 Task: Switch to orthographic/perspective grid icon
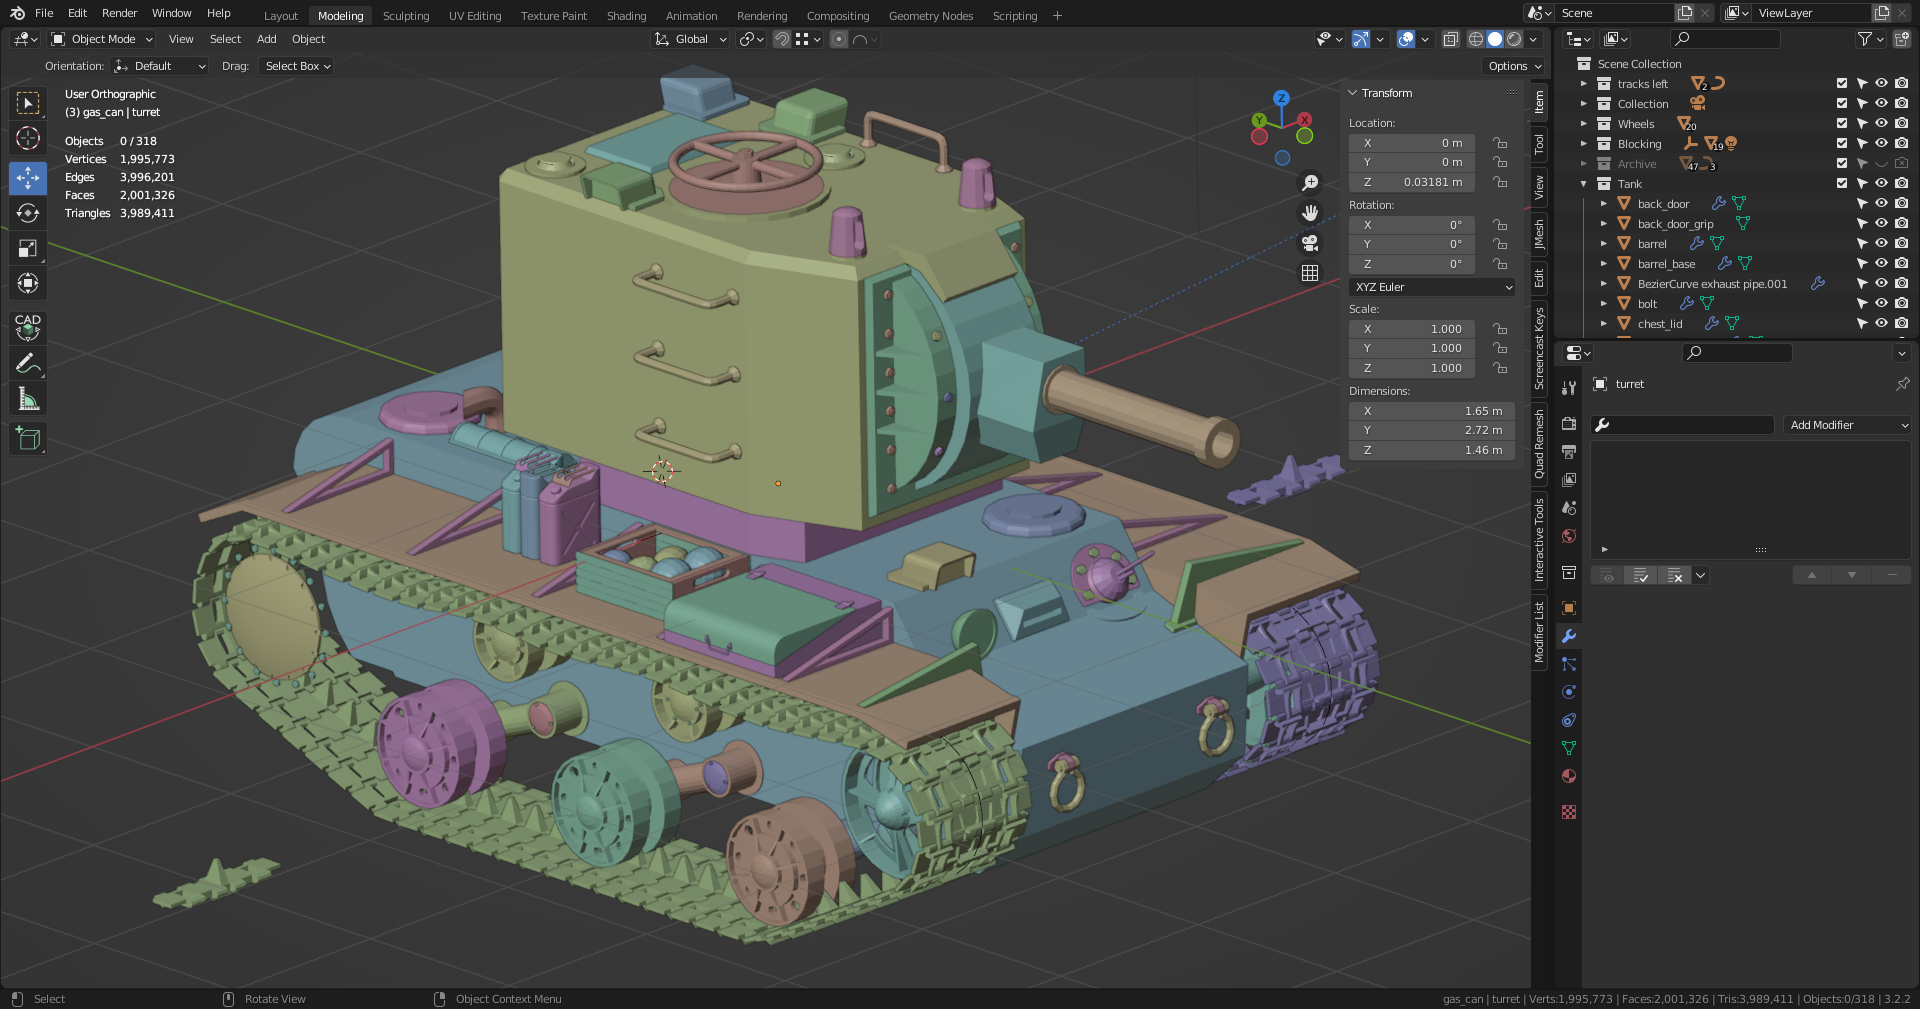point(1310,273)
